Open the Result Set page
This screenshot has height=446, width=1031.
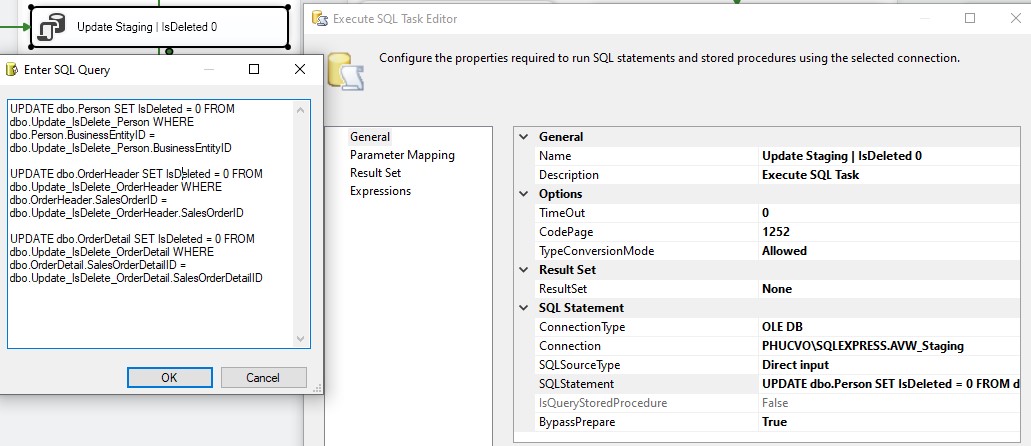375,172
